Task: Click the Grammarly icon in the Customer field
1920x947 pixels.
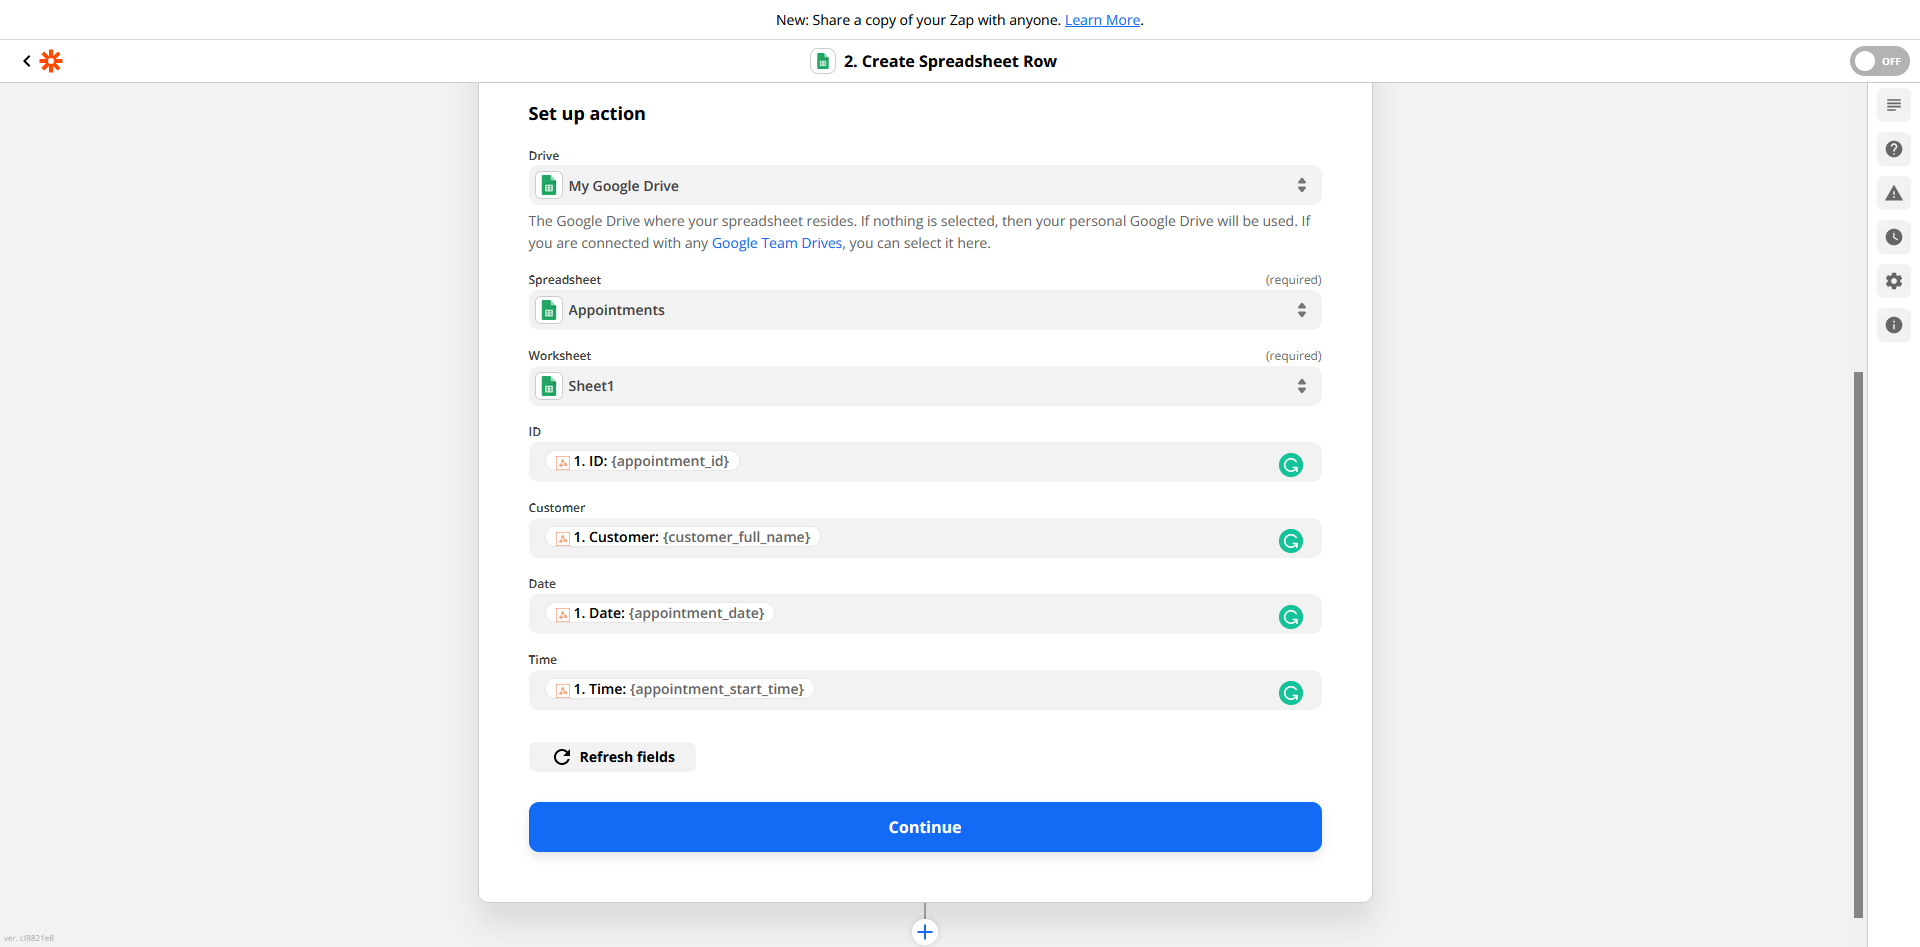Action: coord(1291,541)
